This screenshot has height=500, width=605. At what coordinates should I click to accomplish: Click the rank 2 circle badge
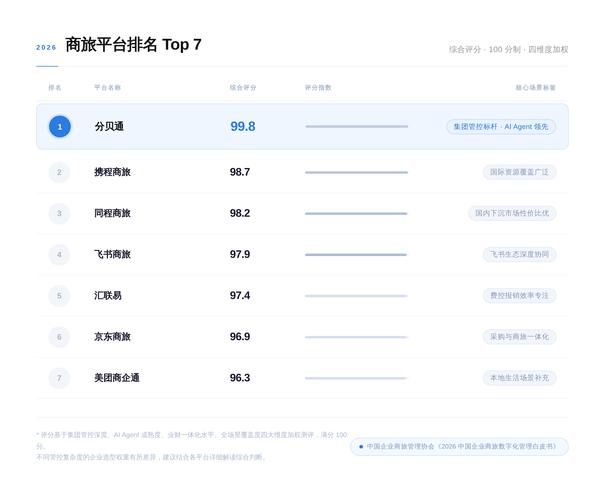(x=59, y=172)
